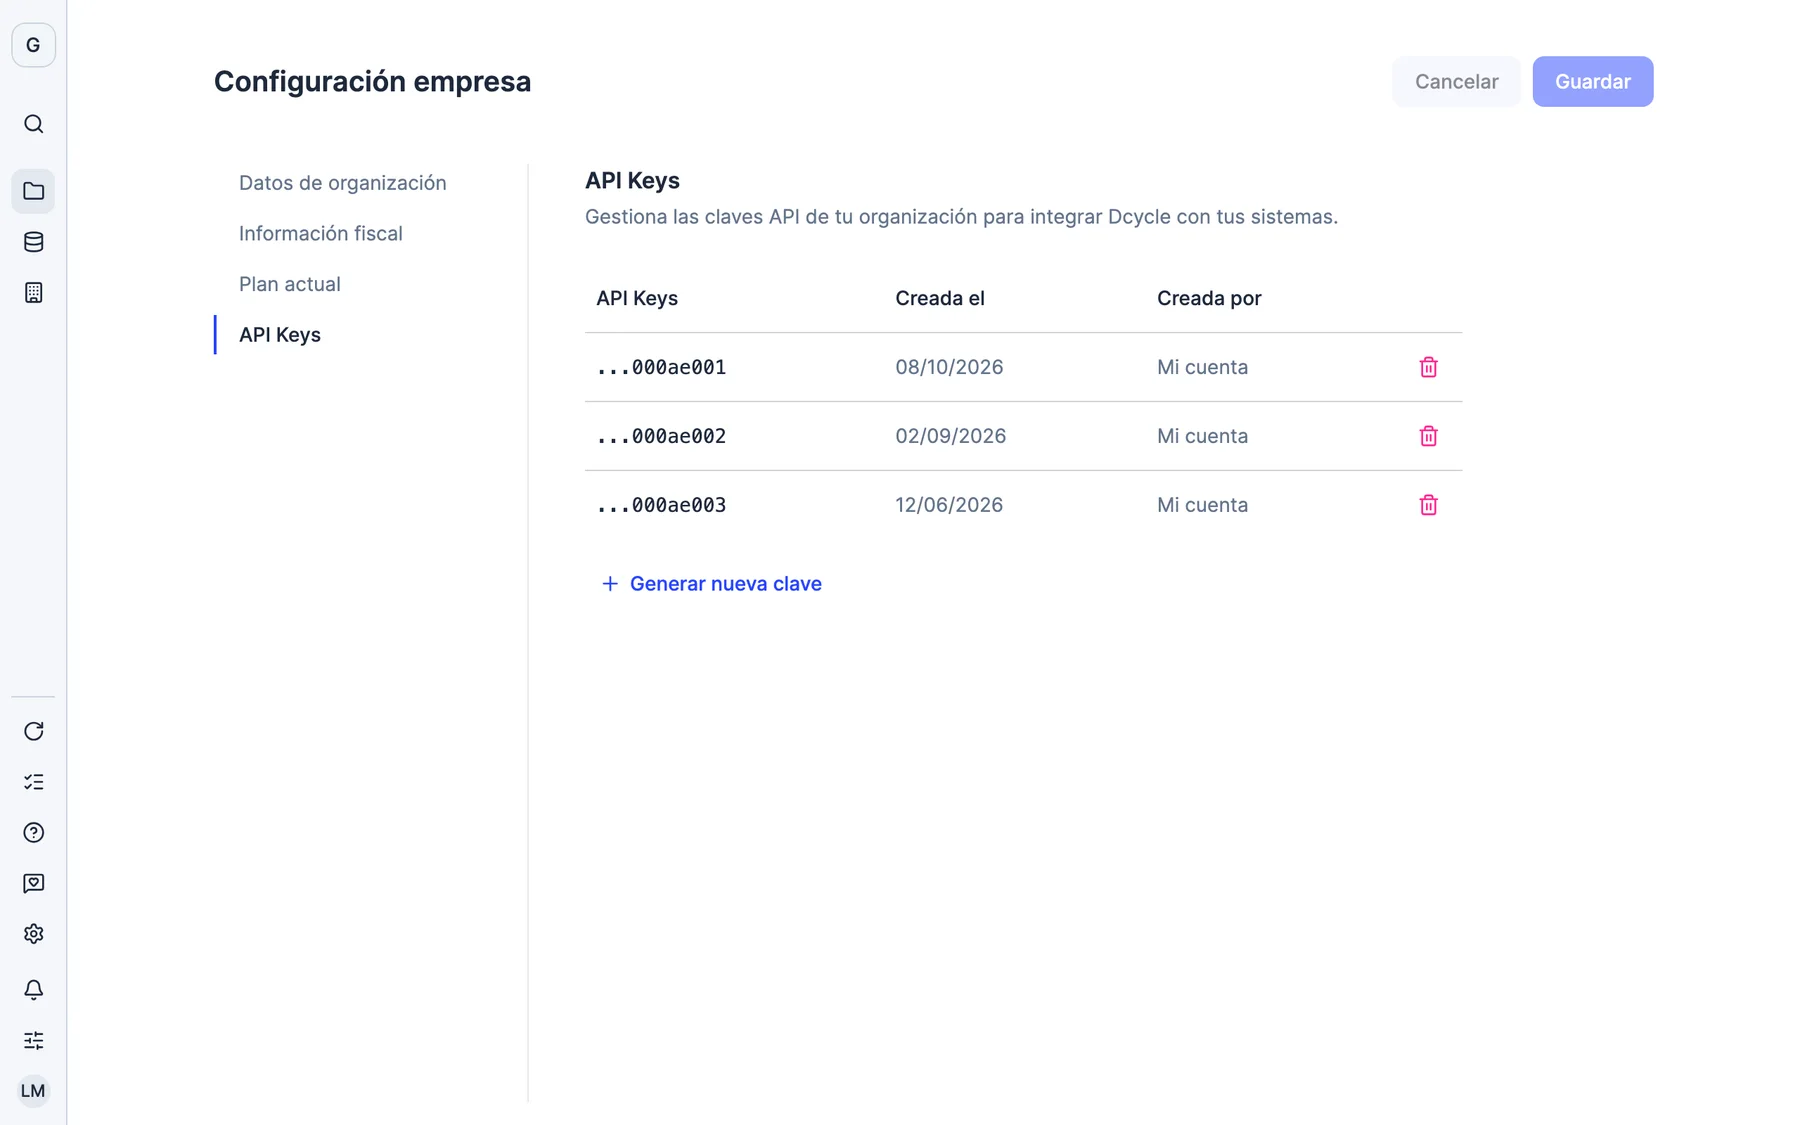Open the database icon in sidebar
Screen dimensions: 1800x1125
tap(33, 242)
